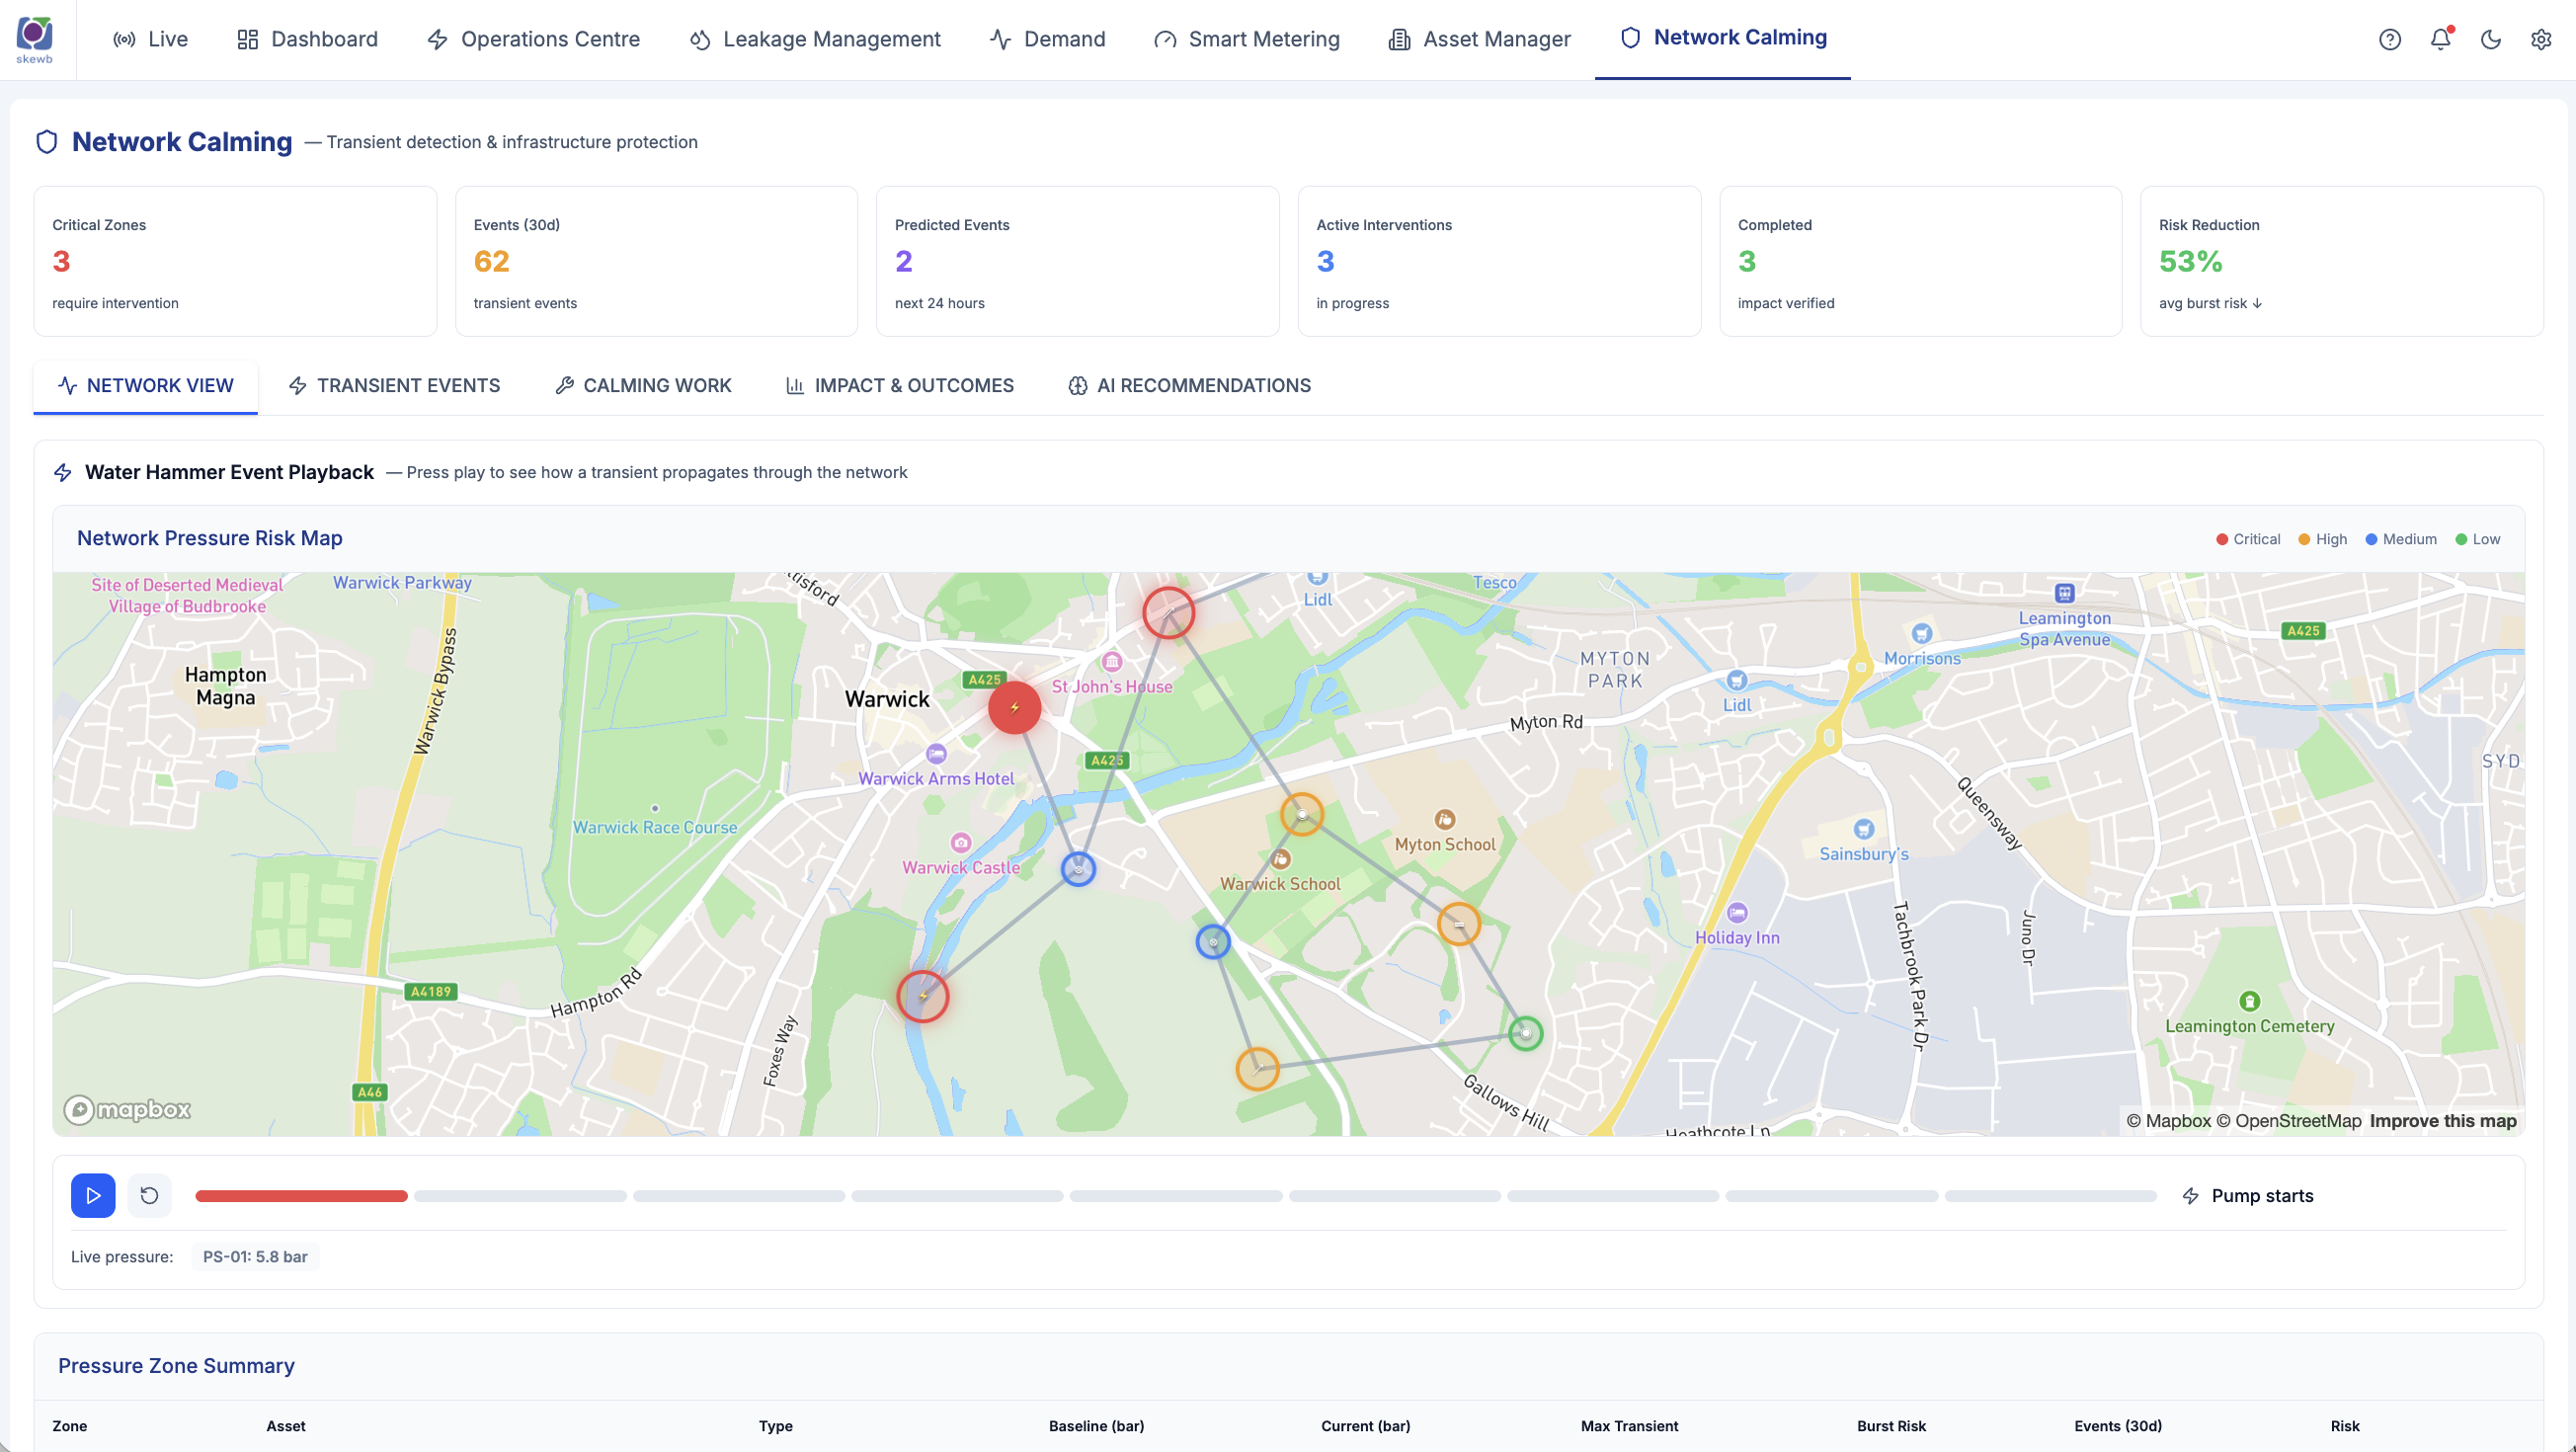
Task: Click the Low legend green dot
Action: [x=2461, y=539]
